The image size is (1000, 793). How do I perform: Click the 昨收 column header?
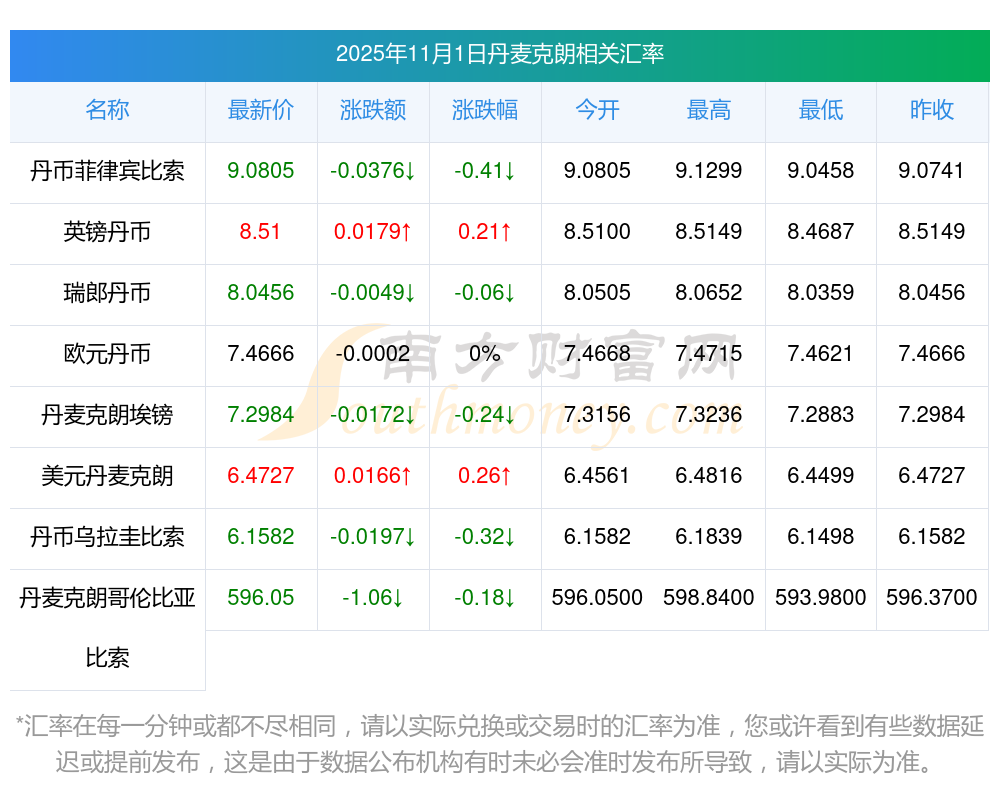coord(932,110)
